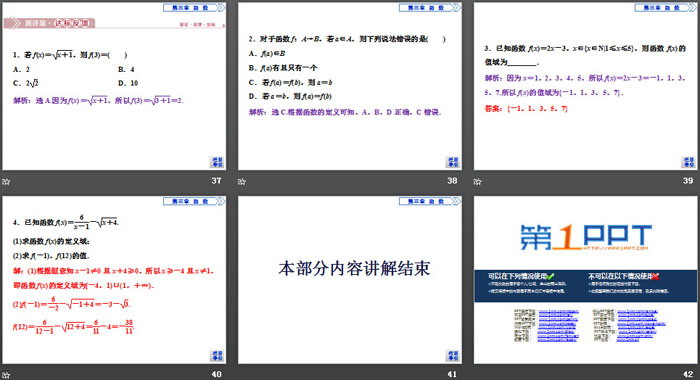Click slide number 41 label

452,374
